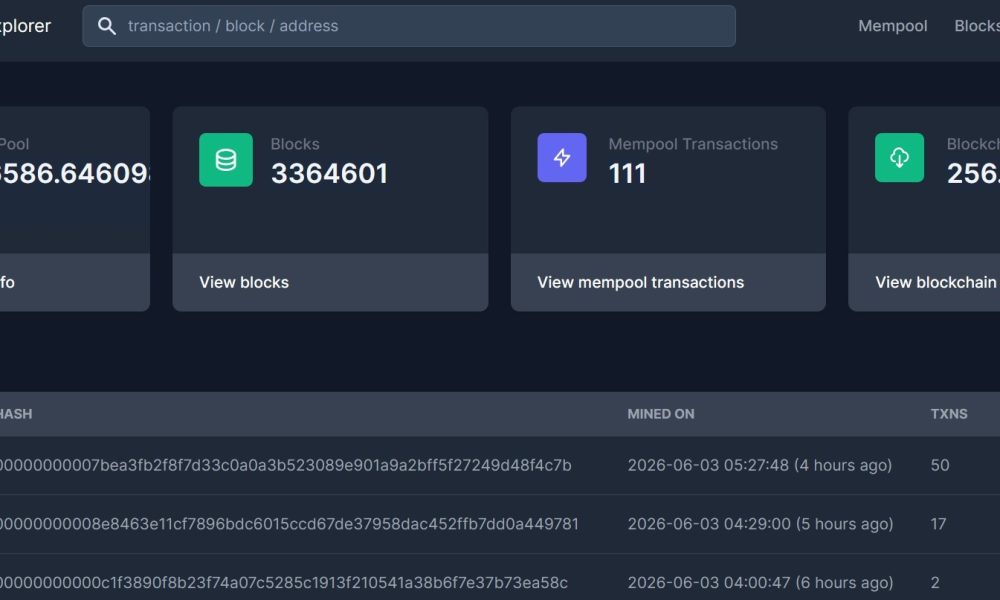Viewport: 1000px width, 600px height.
Task: Click the transaction count 17
Action: tap(938, 524)
